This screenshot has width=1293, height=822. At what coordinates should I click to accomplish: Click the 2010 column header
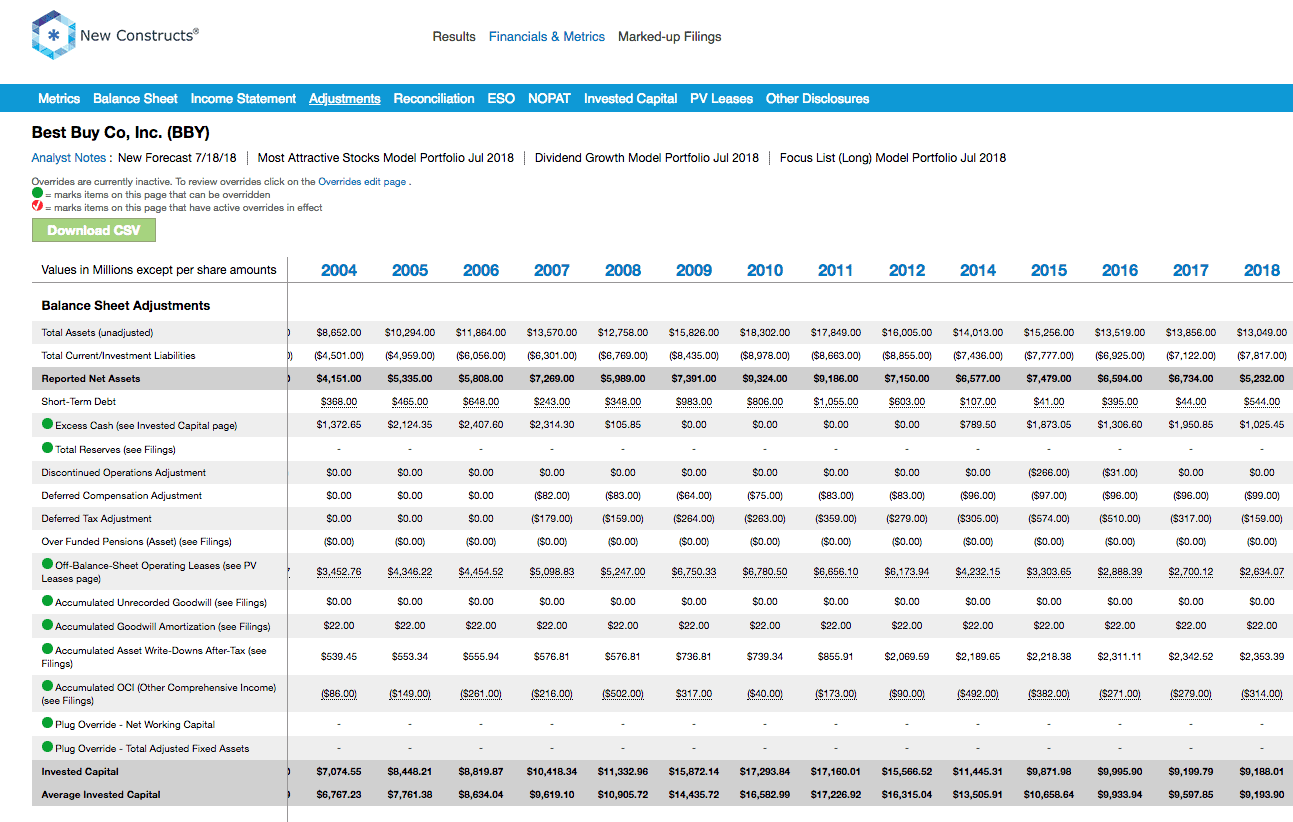[x=765, y=270]
